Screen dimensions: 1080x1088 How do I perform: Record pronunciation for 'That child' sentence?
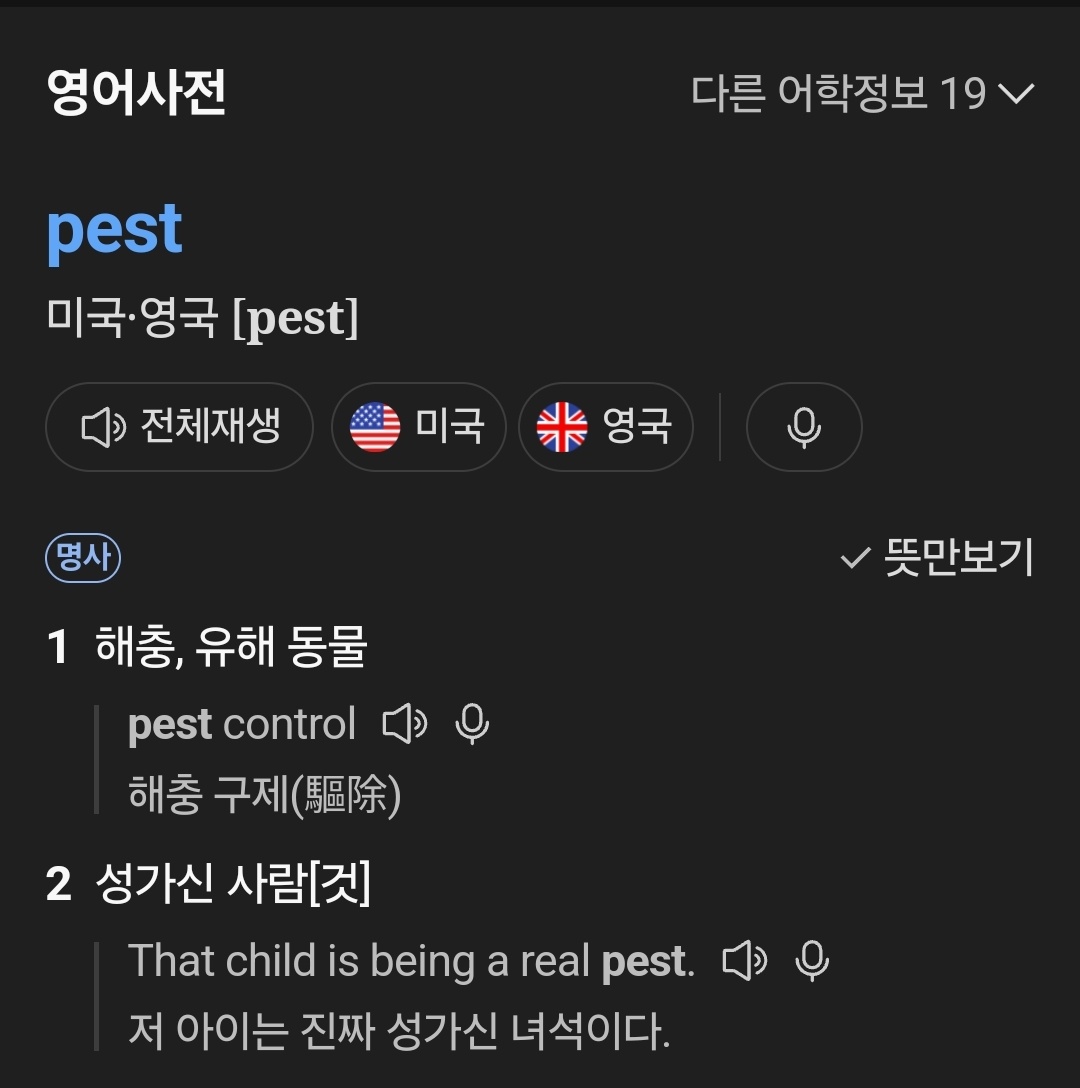[x=811, y=961]
